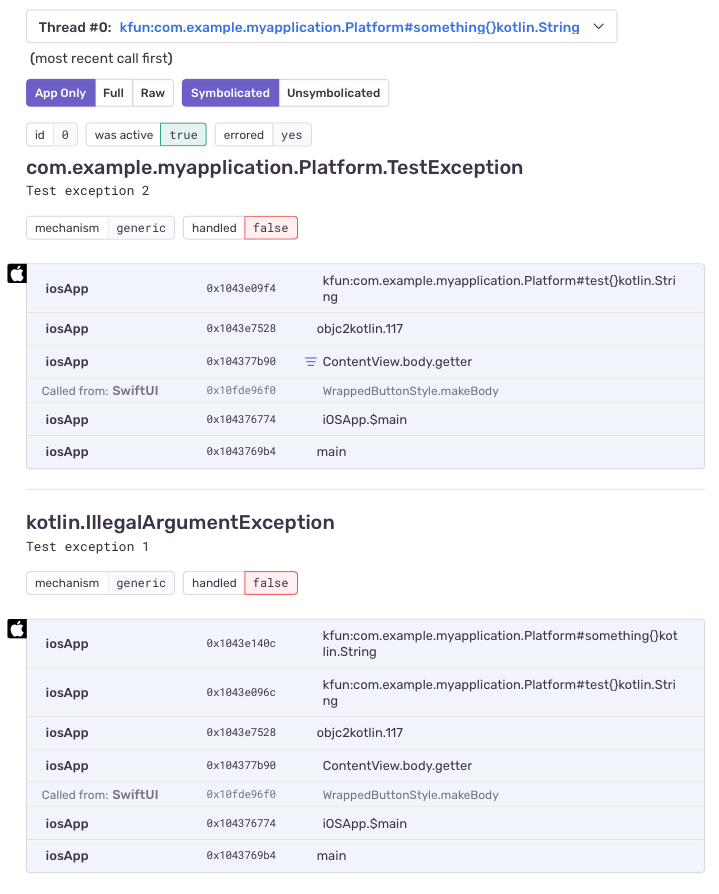Expand the ContentView.body.getter frame under TestException

pyautogui.click(x=365, y=361)
